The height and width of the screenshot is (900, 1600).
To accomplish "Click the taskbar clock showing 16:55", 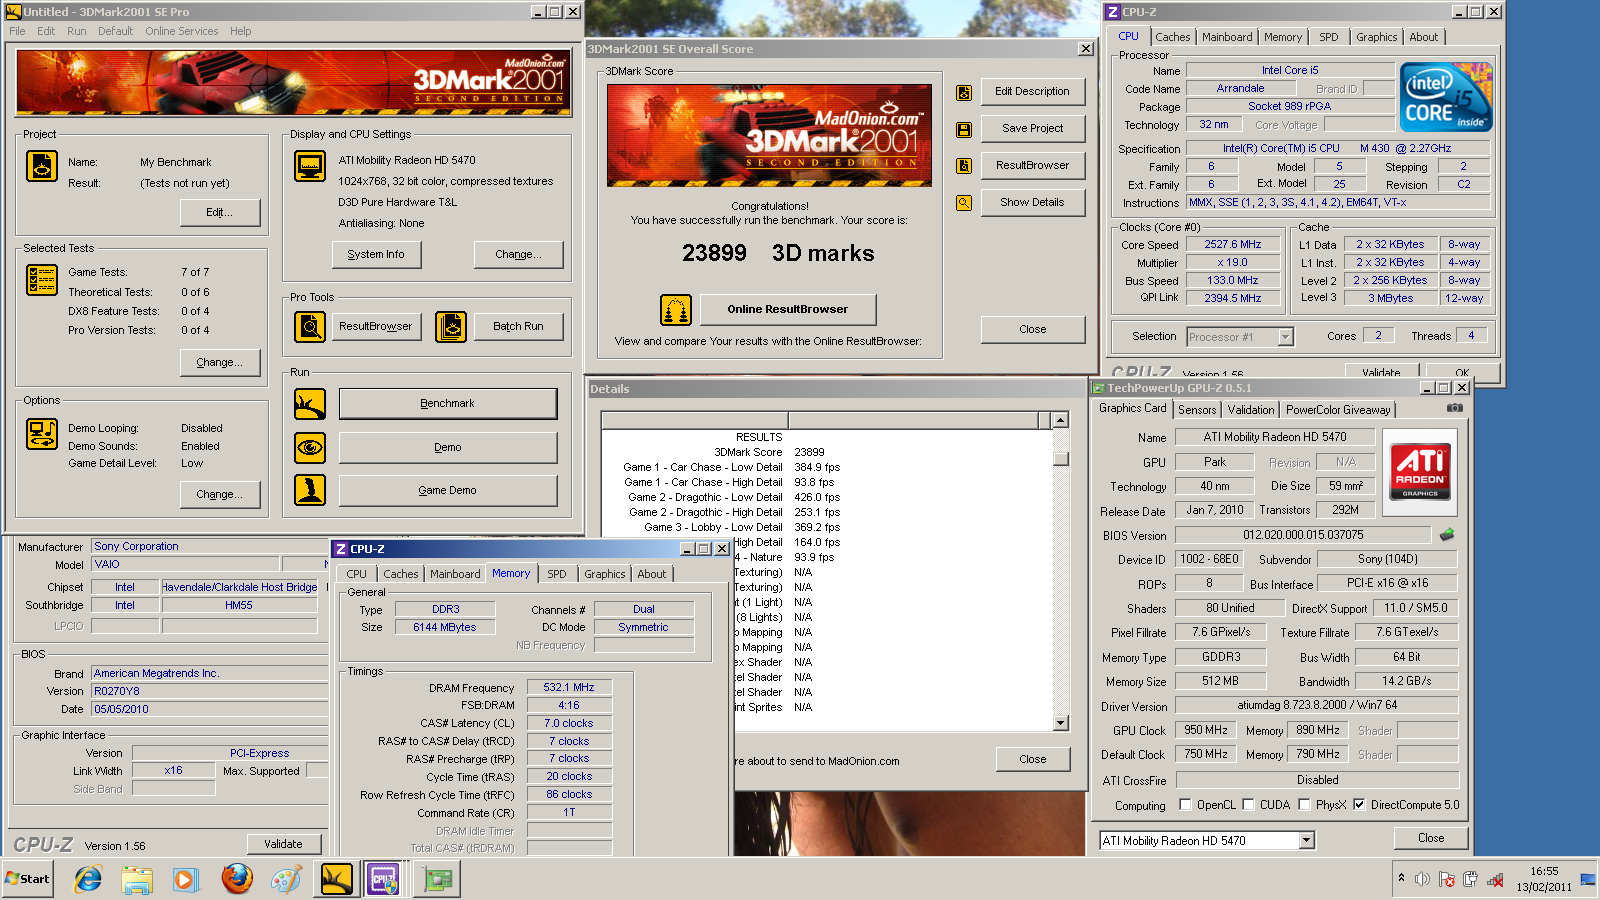I will [x=1544, y=871].
